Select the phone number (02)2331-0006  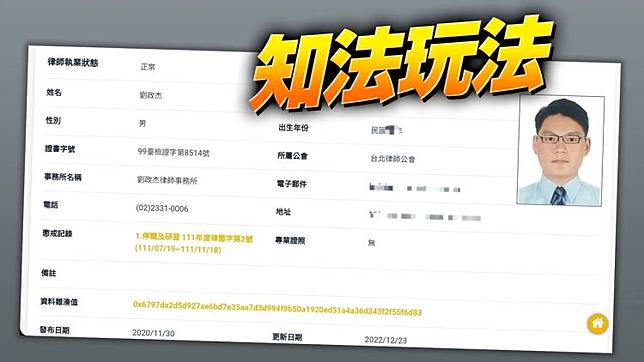[x=162, y=208]
